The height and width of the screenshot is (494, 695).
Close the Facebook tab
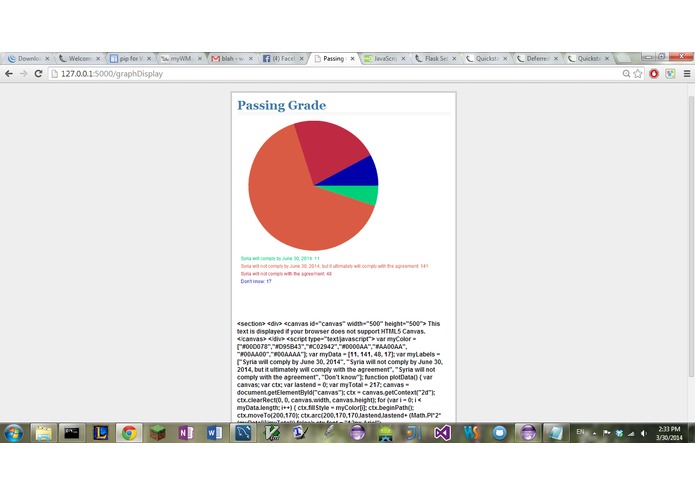click(x=301, y=58)
